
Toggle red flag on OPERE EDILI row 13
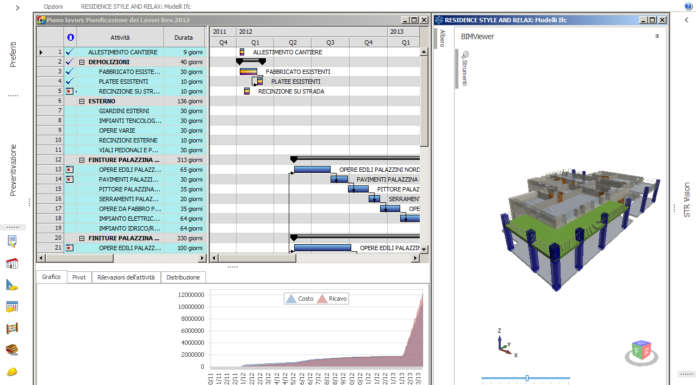pyautogui.click(x=69, y=170)
